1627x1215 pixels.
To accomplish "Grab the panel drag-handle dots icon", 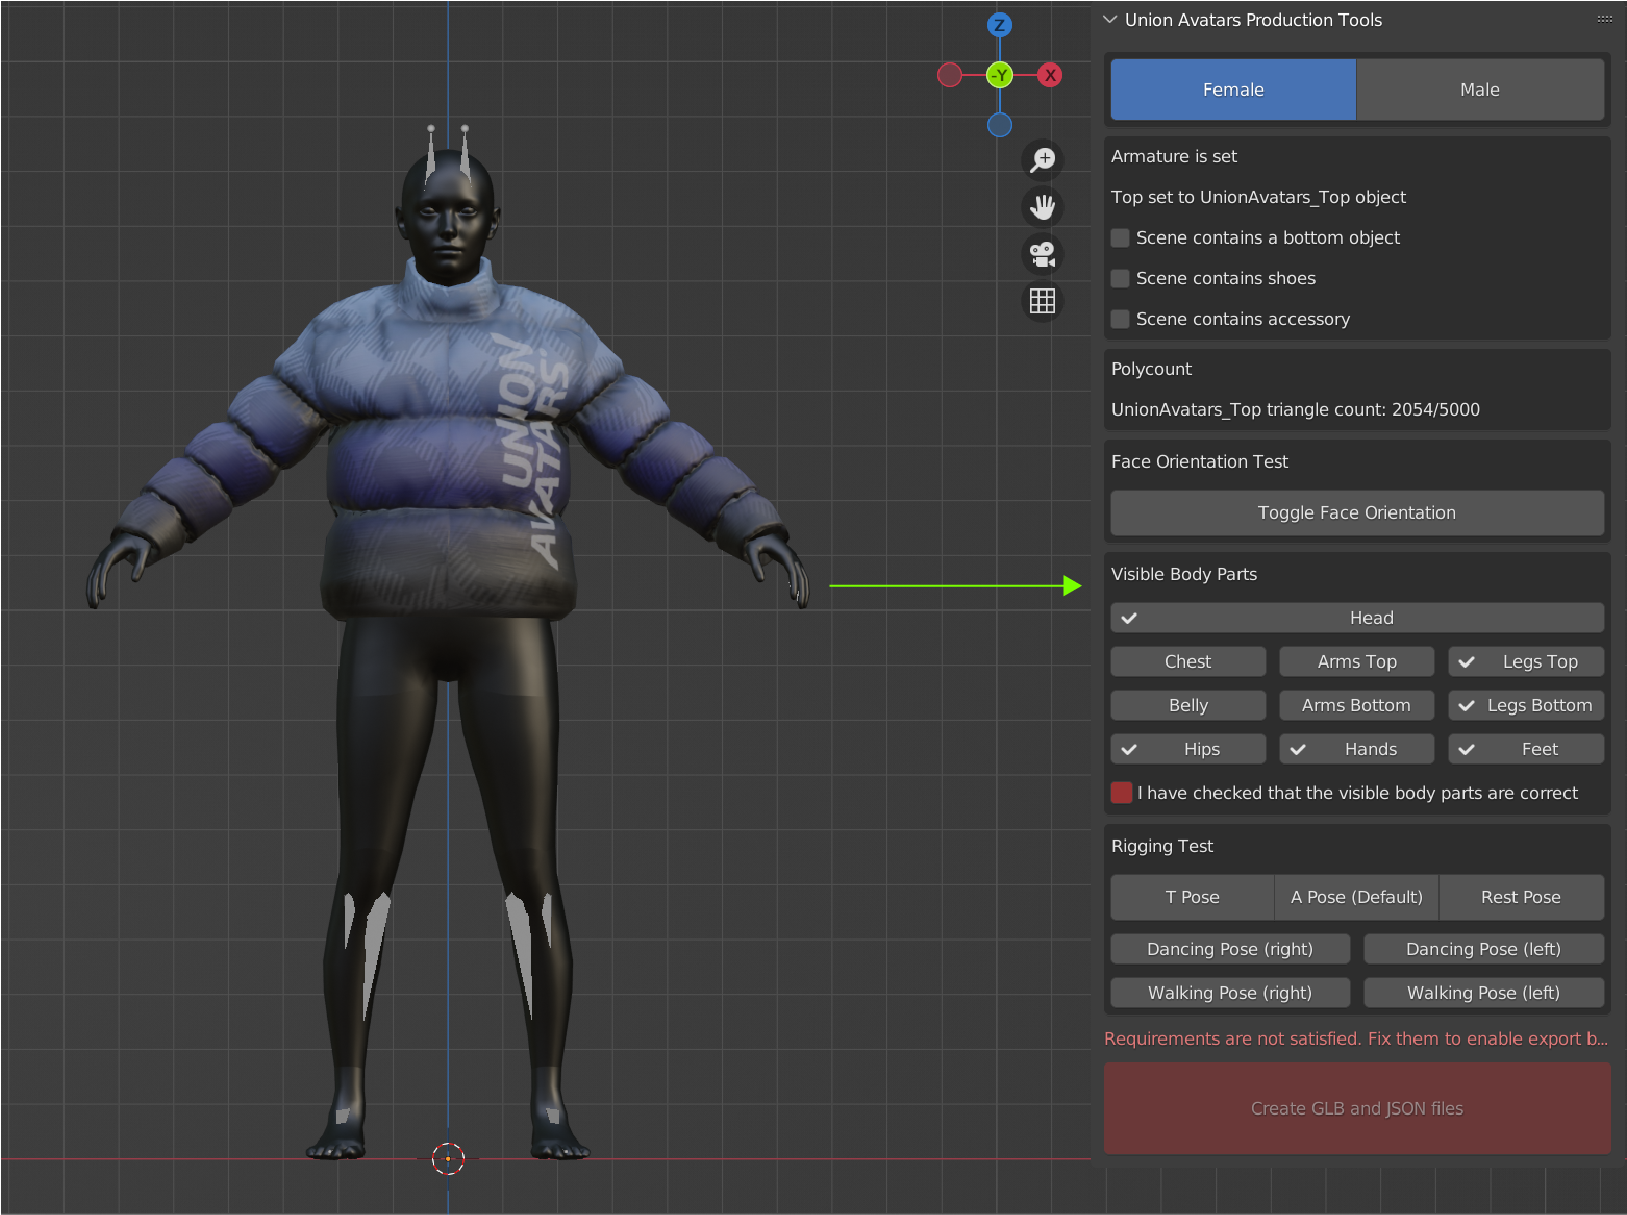I will coord(1604,20).
